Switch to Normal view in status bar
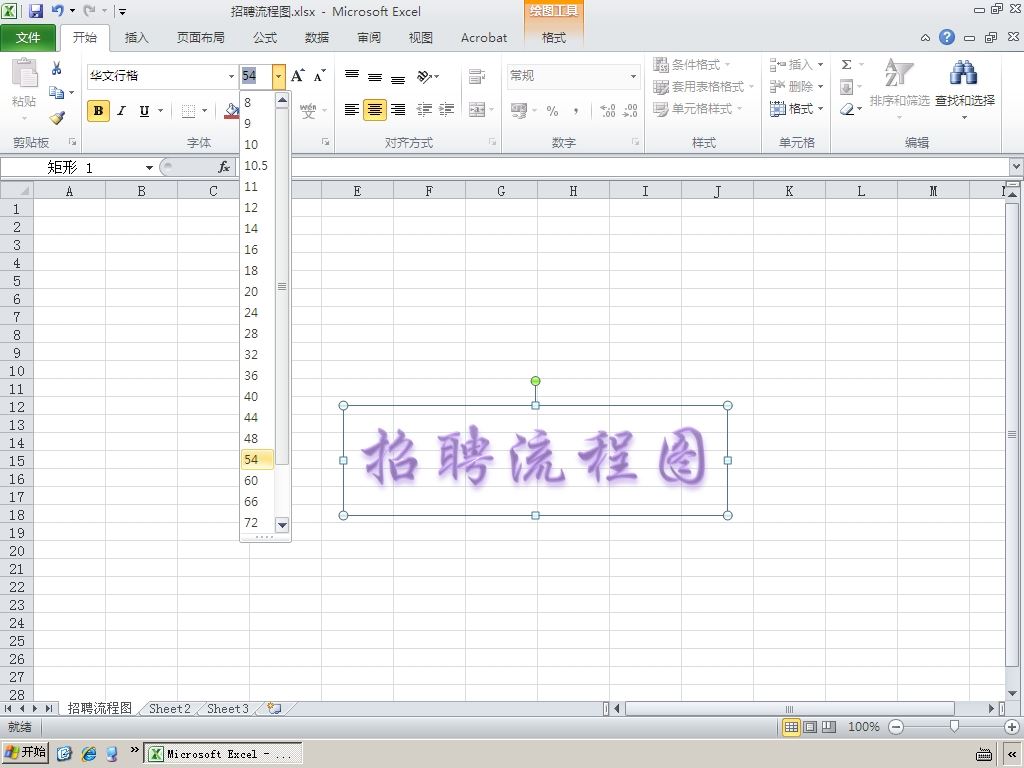The image size is (1024, 768). [791, 727]
